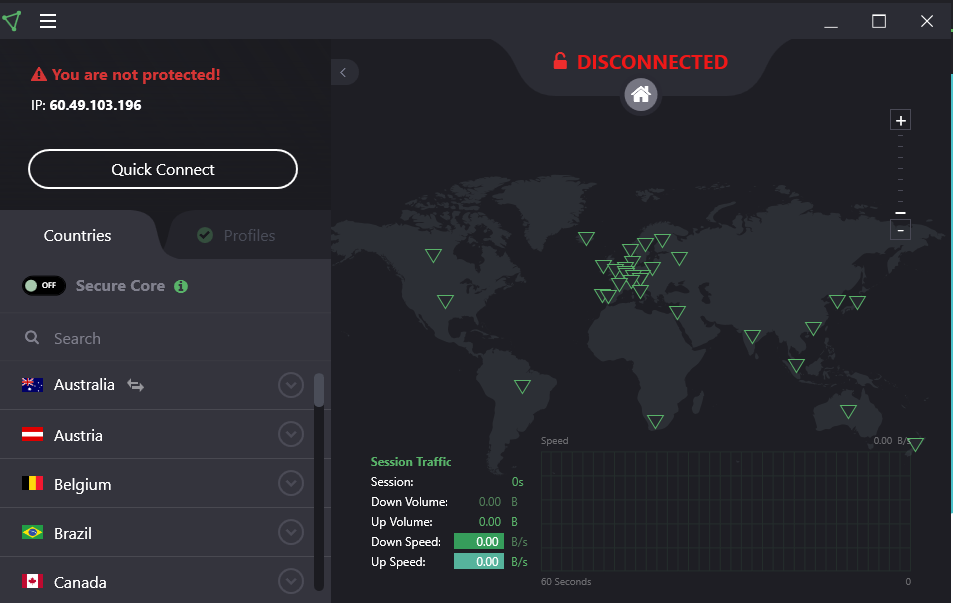Click the Session Traffic heading

(411, 462)
